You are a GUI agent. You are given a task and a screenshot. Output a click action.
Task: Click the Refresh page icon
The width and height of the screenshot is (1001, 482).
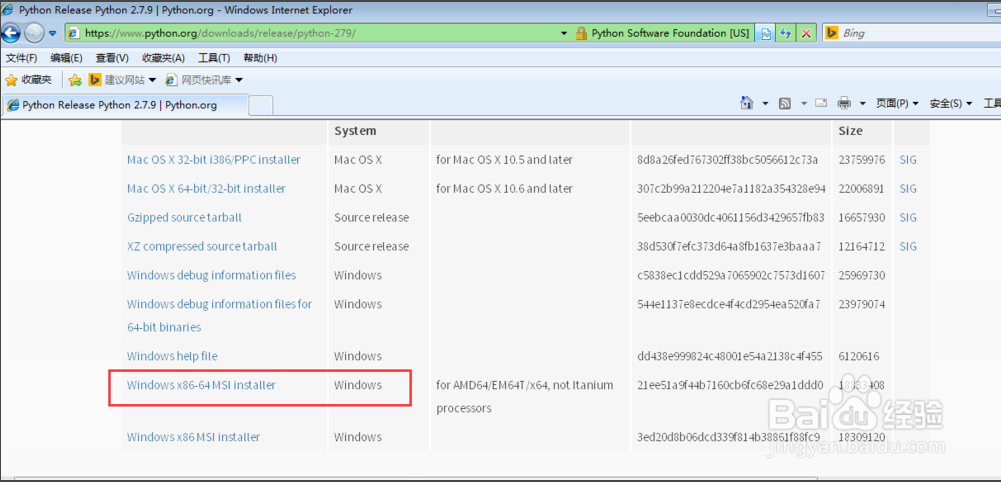(785, 33)
